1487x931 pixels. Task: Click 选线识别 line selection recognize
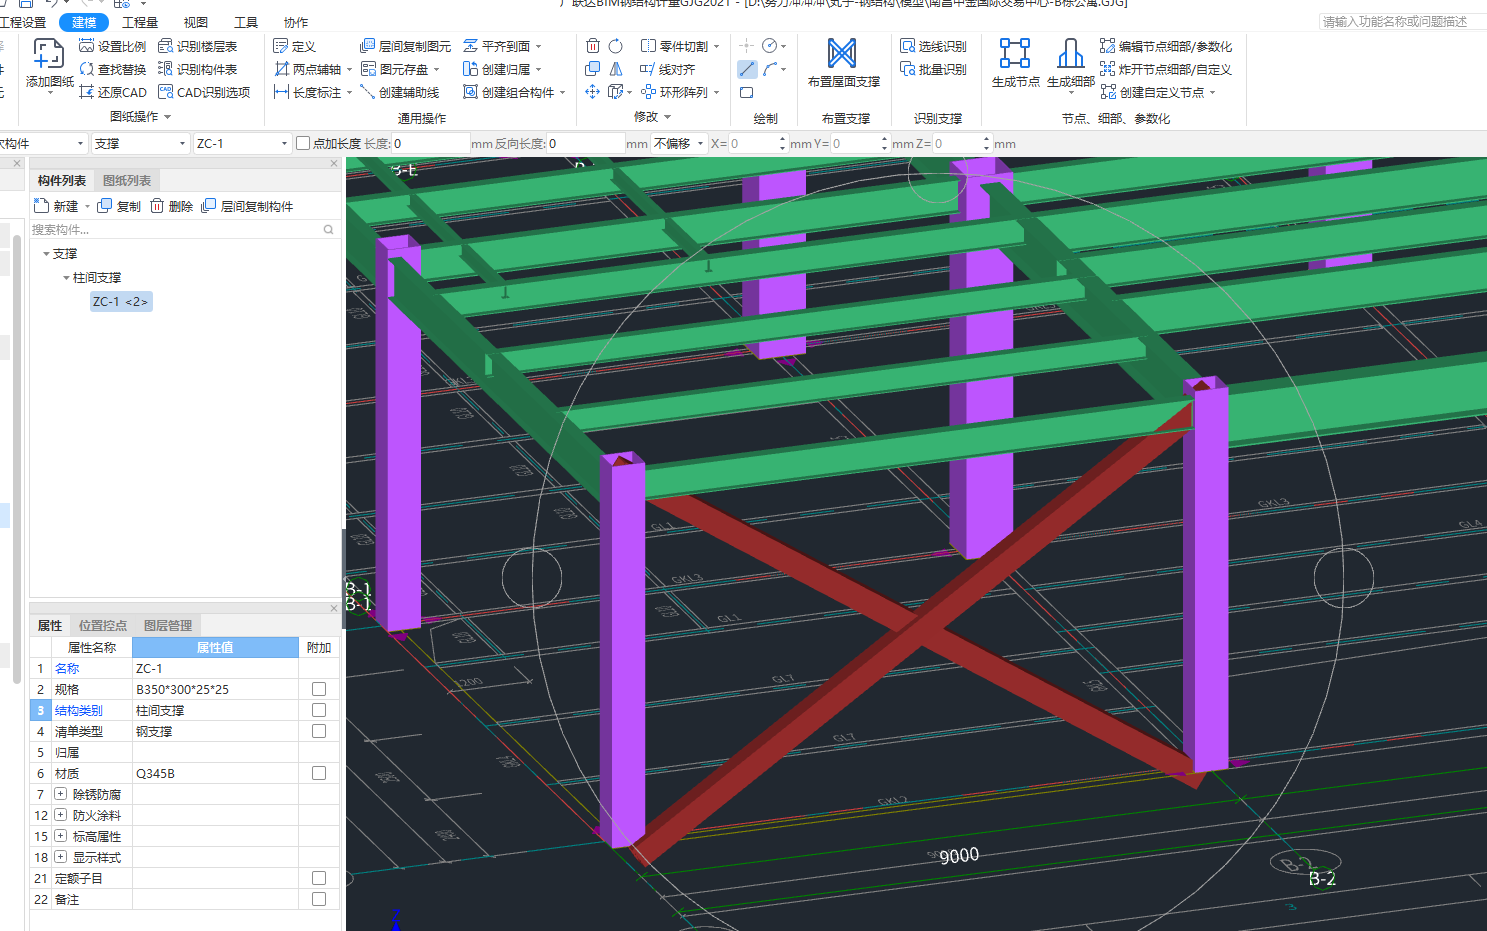933,46
